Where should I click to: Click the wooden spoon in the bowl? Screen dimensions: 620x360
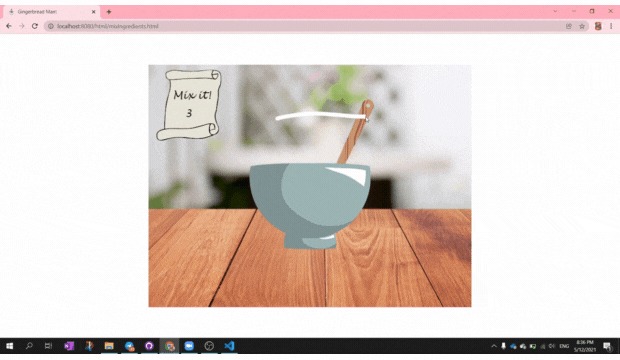coord(355,132)
